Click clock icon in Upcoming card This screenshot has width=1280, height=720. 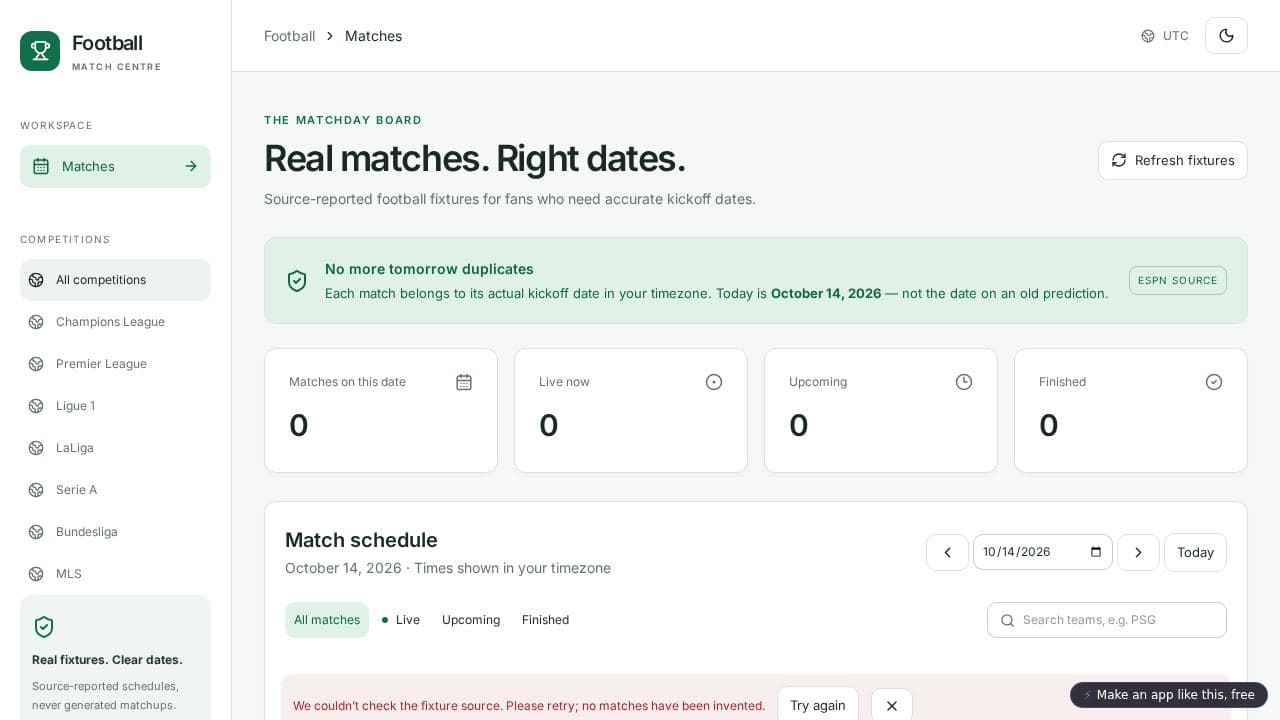click(x=964, y=382)
